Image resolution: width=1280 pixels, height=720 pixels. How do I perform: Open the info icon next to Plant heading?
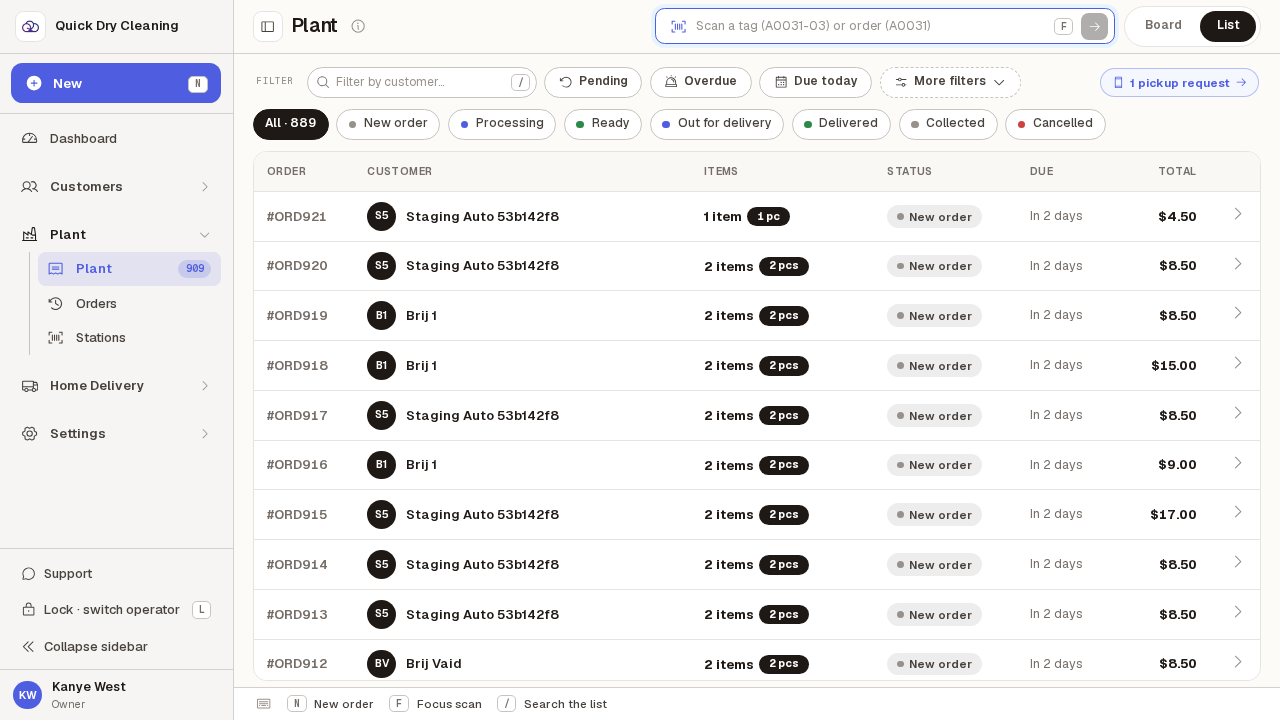[358, 26]
